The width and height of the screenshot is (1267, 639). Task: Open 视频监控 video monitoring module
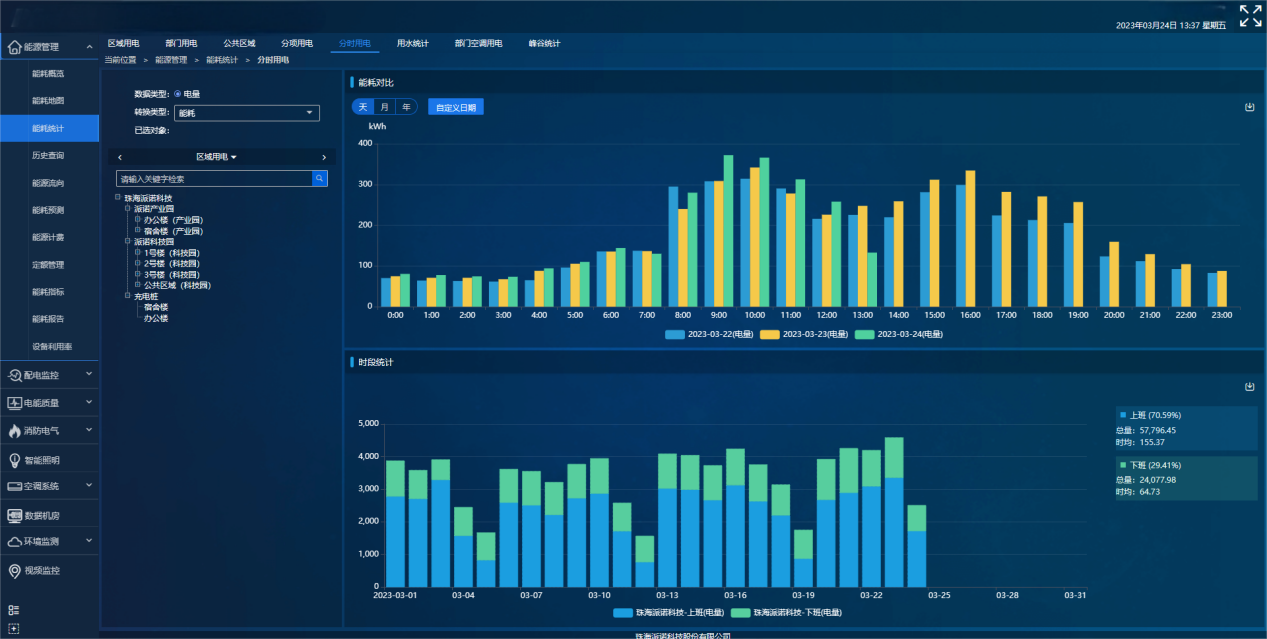[42, 571]
